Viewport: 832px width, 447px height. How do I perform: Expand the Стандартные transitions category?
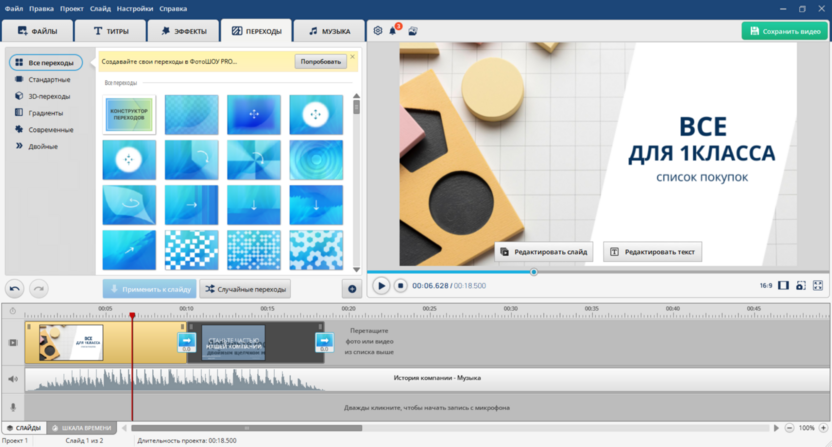pyautogui.click(x=49, y=79)
